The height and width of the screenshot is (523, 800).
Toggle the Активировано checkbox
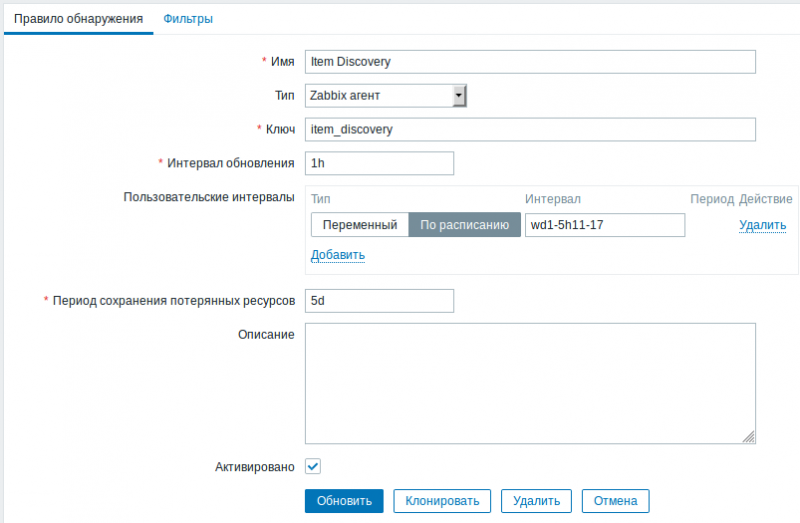pos(313,466)
